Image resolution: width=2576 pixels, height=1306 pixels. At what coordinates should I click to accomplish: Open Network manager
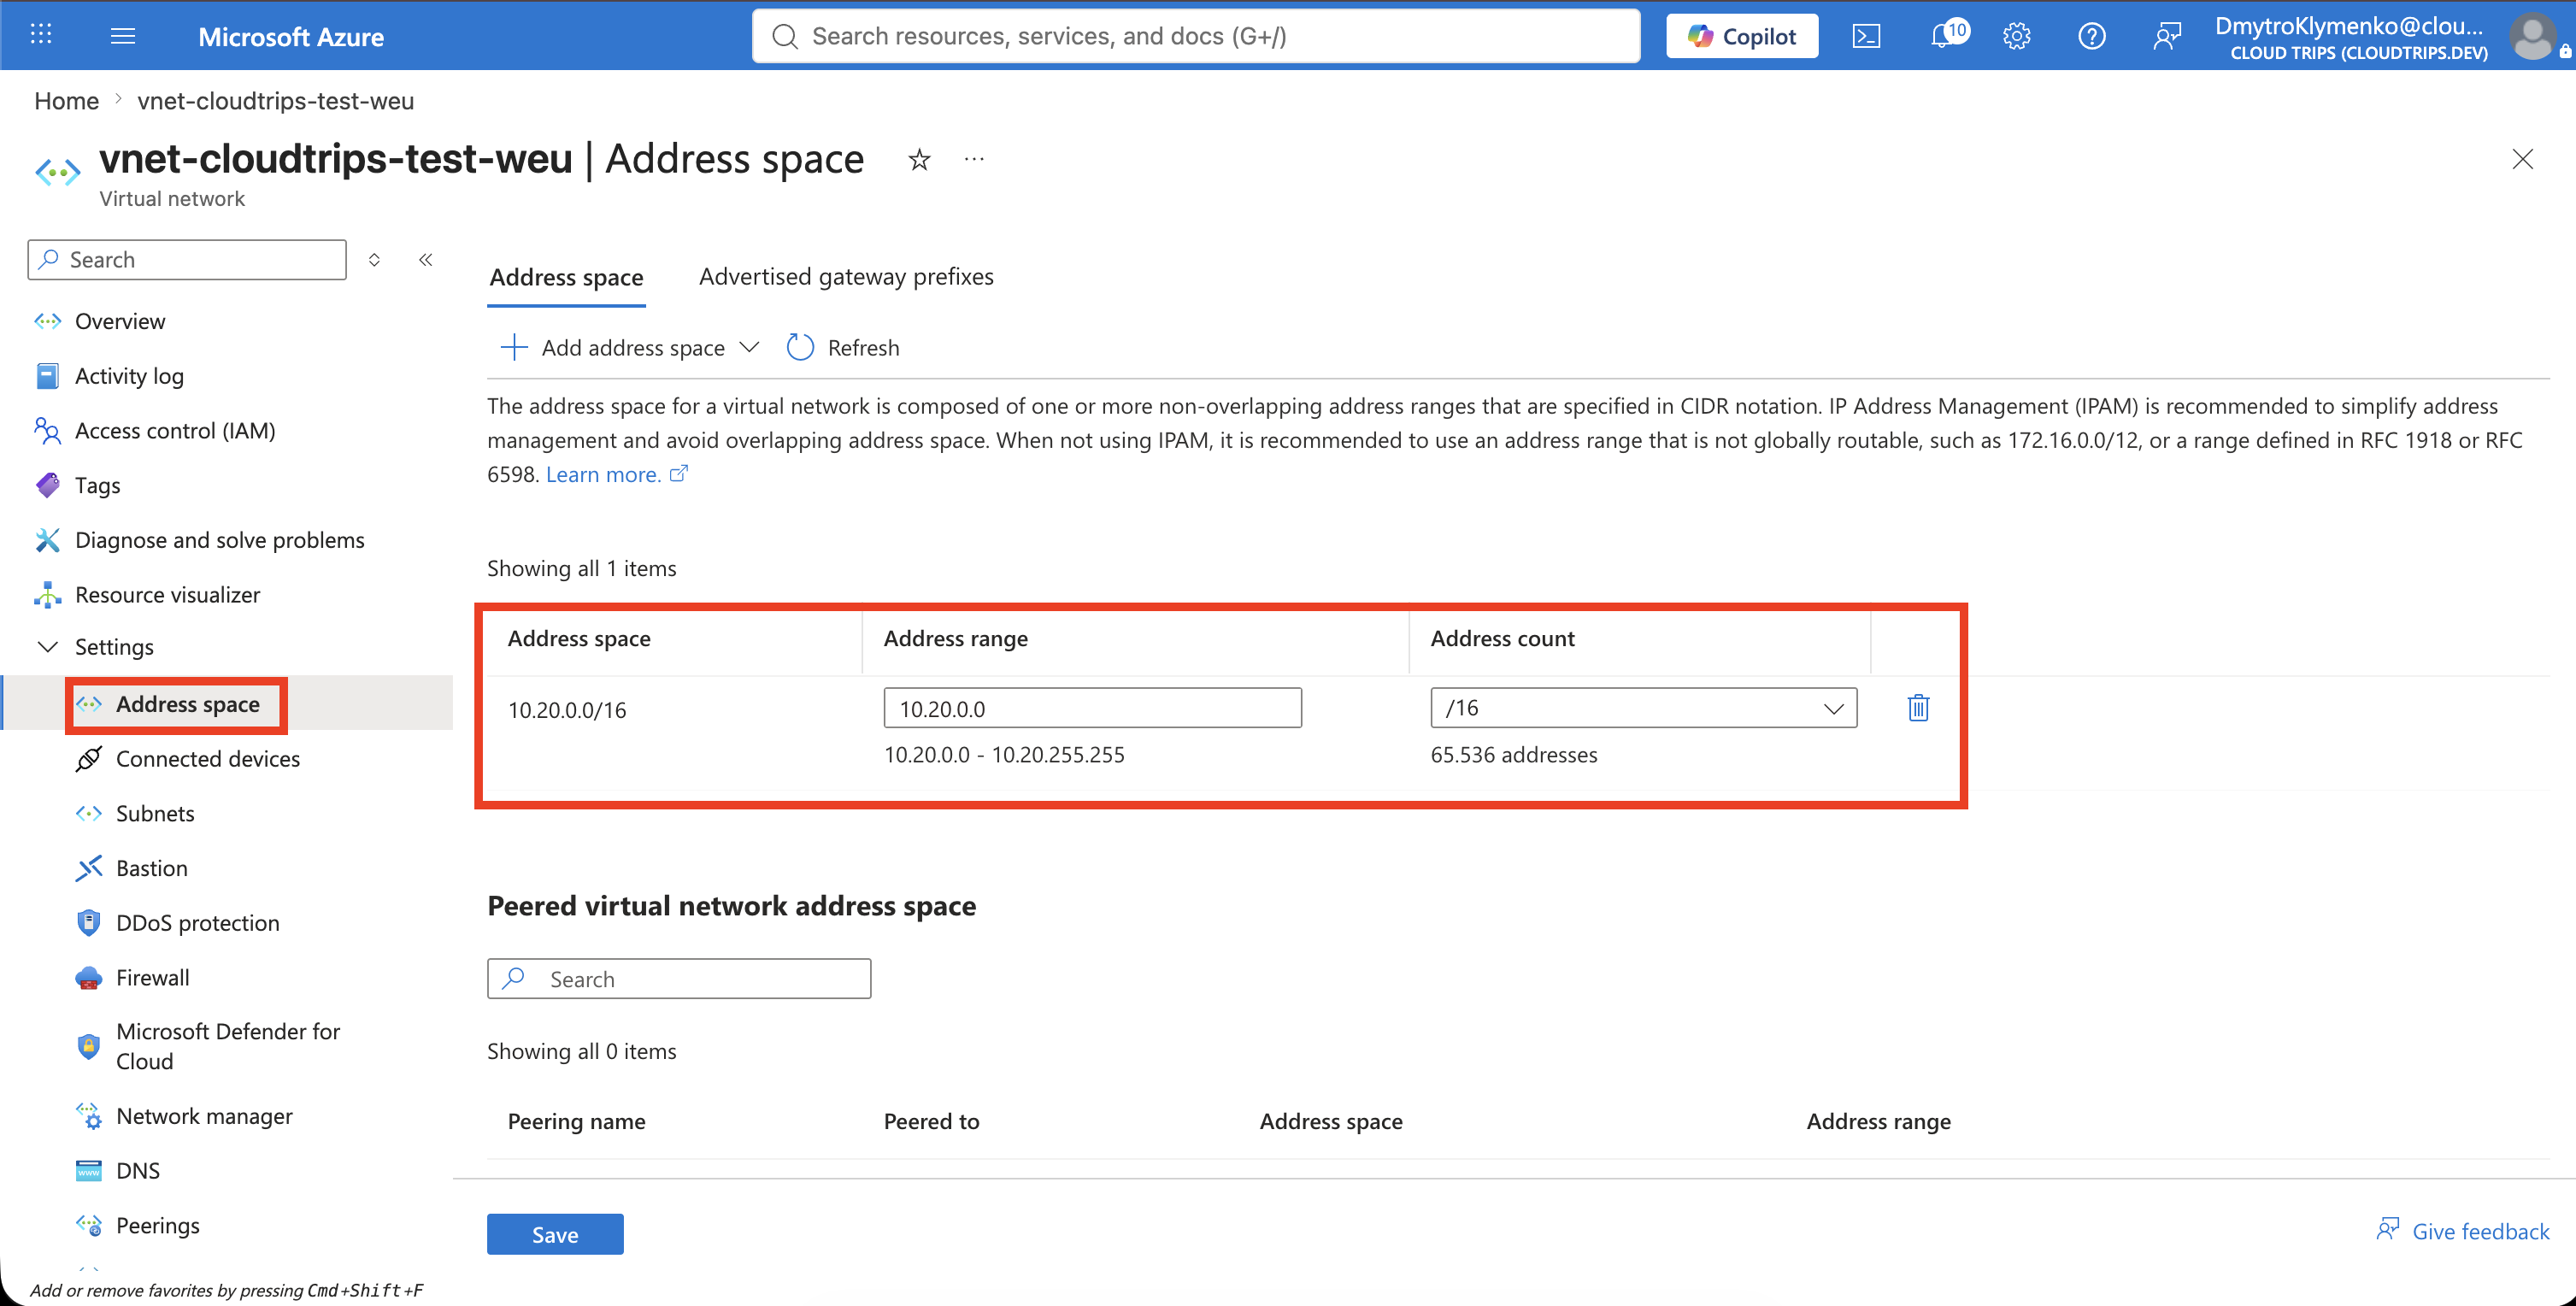click(204, 1116)
